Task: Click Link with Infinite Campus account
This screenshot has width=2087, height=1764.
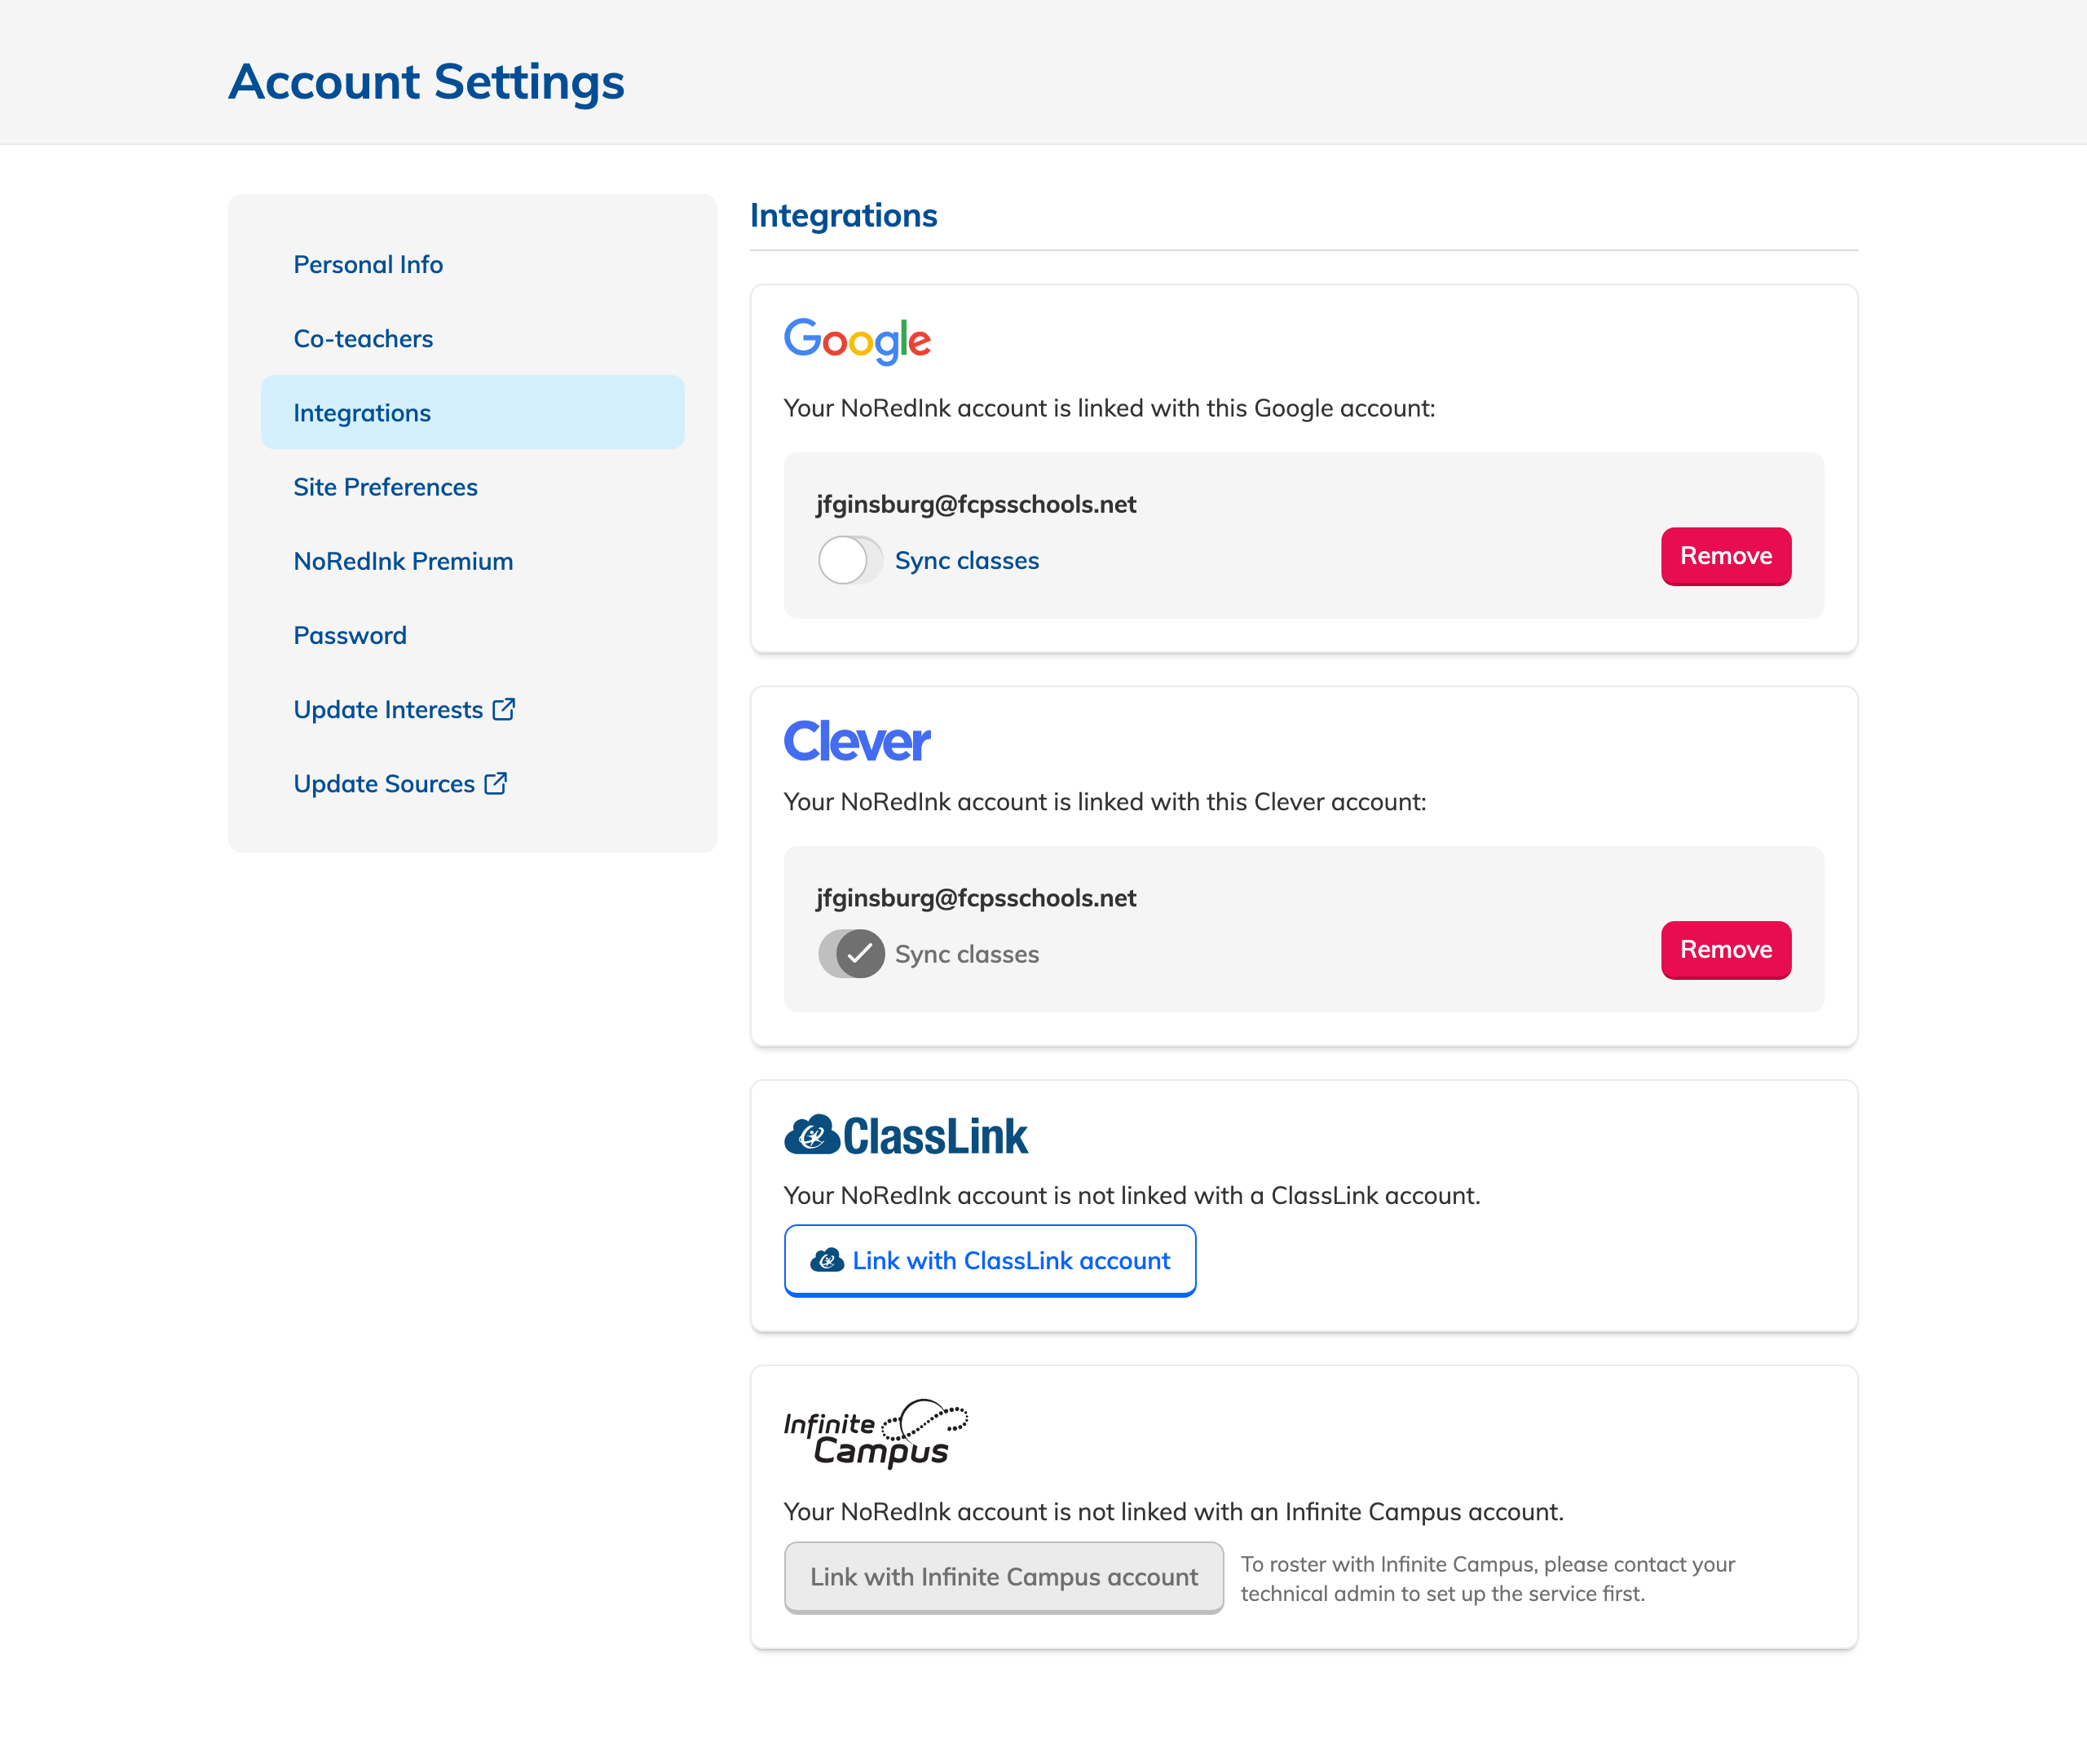Action: pyautogui.click(x=1003, y=1577)
